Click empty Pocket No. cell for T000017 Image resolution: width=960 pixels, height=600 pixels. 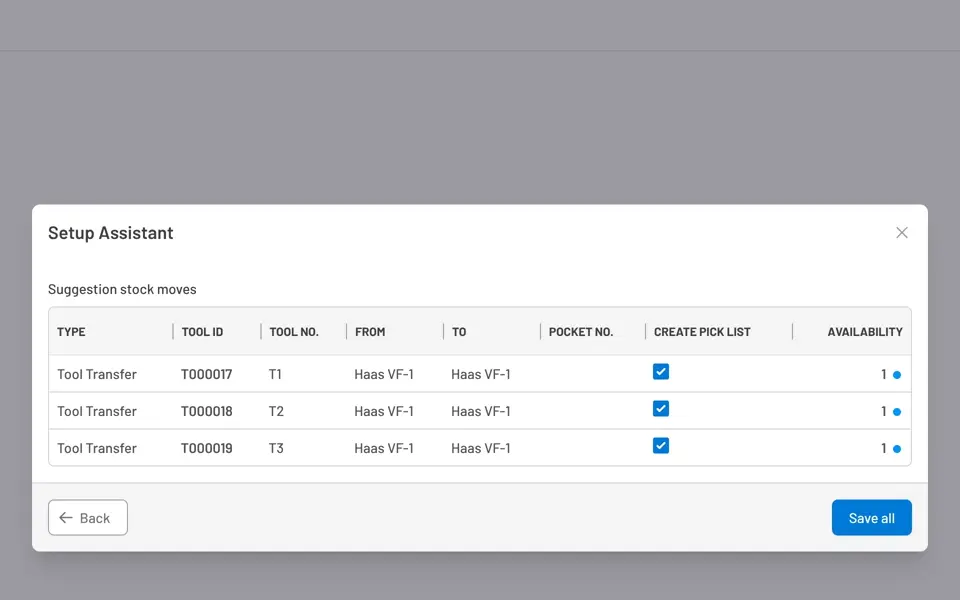point(593,374)
